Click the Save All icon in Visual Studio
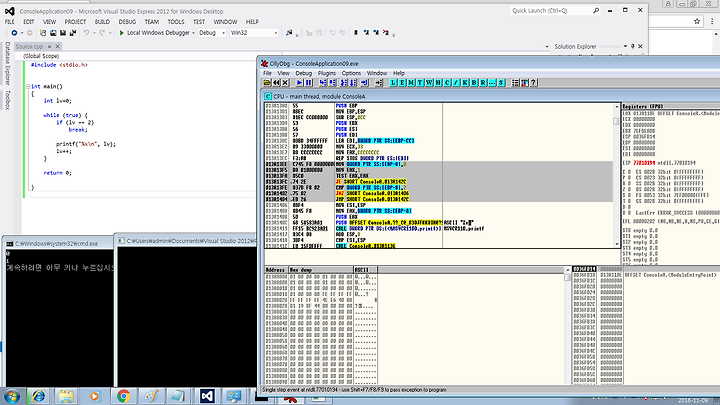The height and width of the screenshot is (405, 720). (x=73, y=33)
